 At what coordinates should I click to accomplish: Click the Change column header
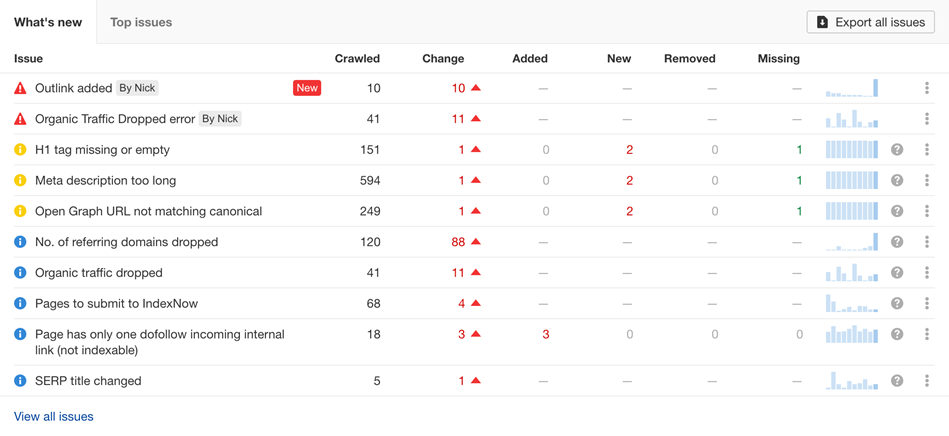coord(443,59)
